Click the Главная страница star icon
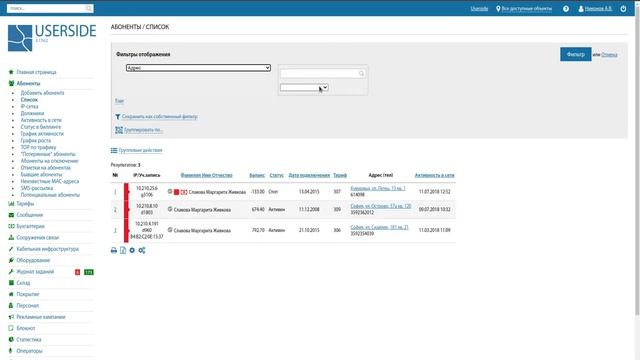The image size is (640, 360). point(11,72)
